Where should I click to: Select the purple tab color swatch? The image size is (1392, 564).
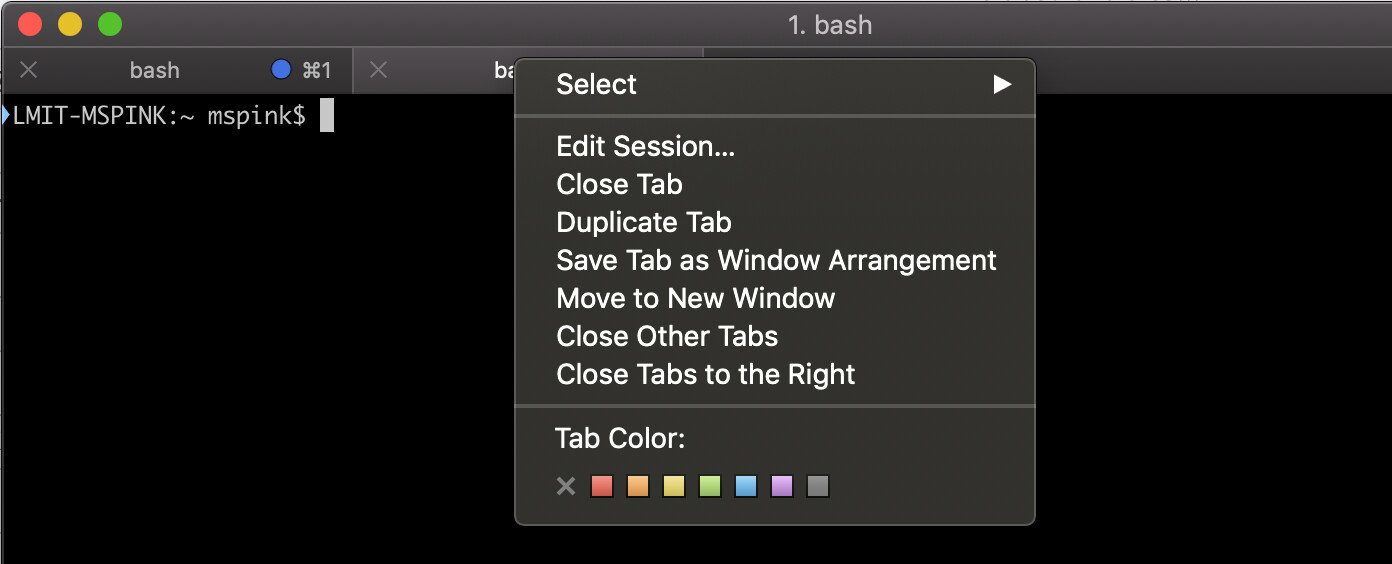(782, 487)
